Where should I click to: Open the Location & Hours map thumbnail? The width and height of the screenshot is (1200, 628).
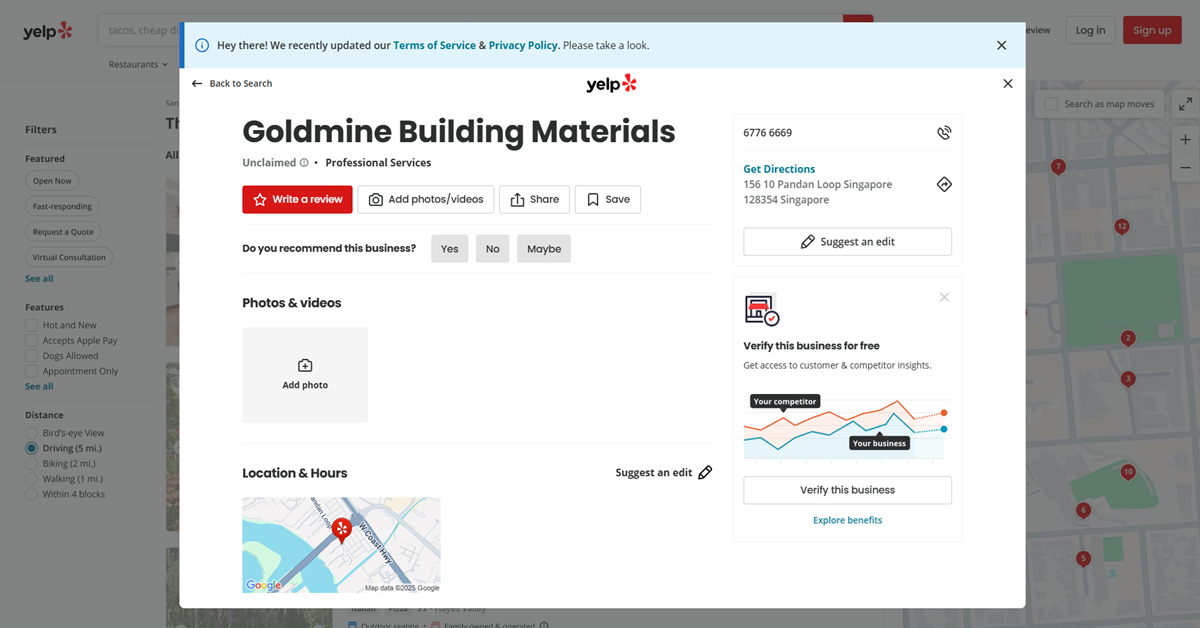coord(341,545)
